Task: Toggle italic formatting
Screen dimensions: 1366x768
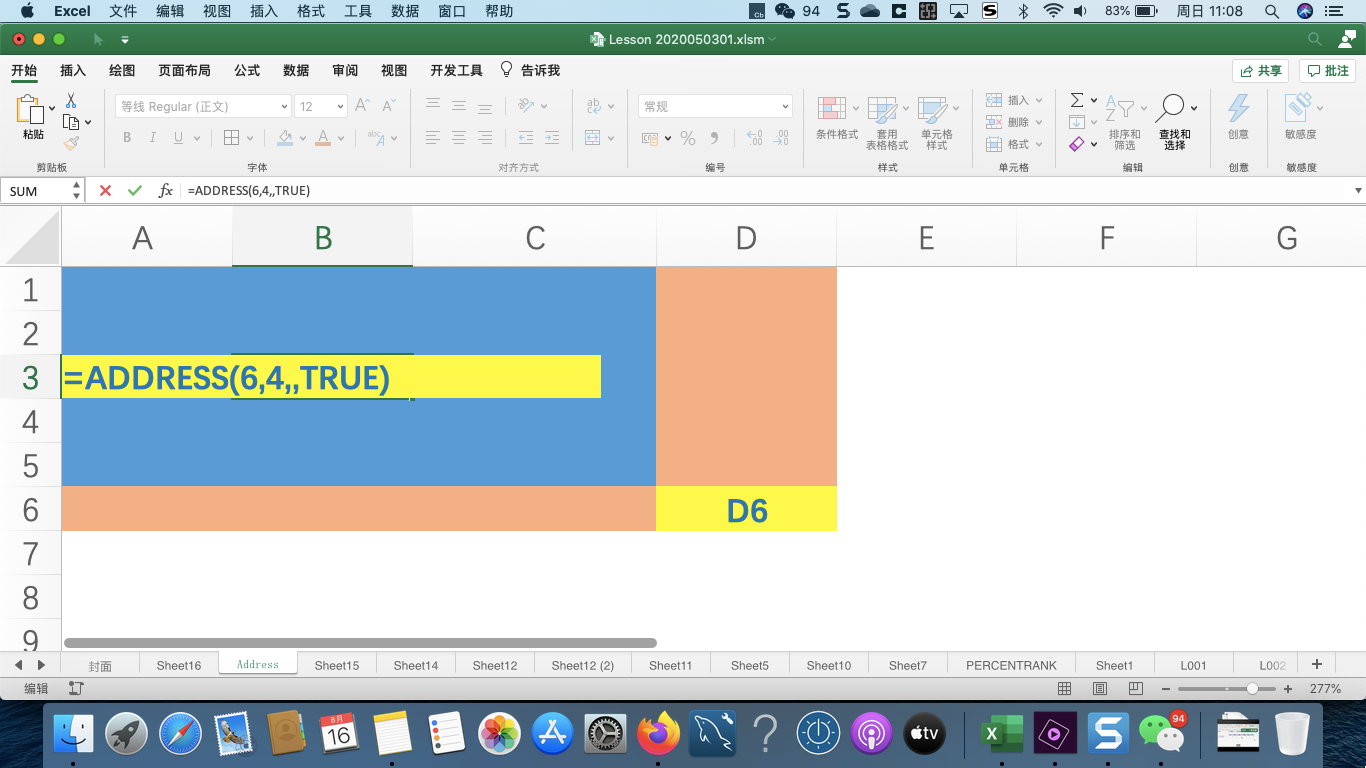Action: coord(152,138)
